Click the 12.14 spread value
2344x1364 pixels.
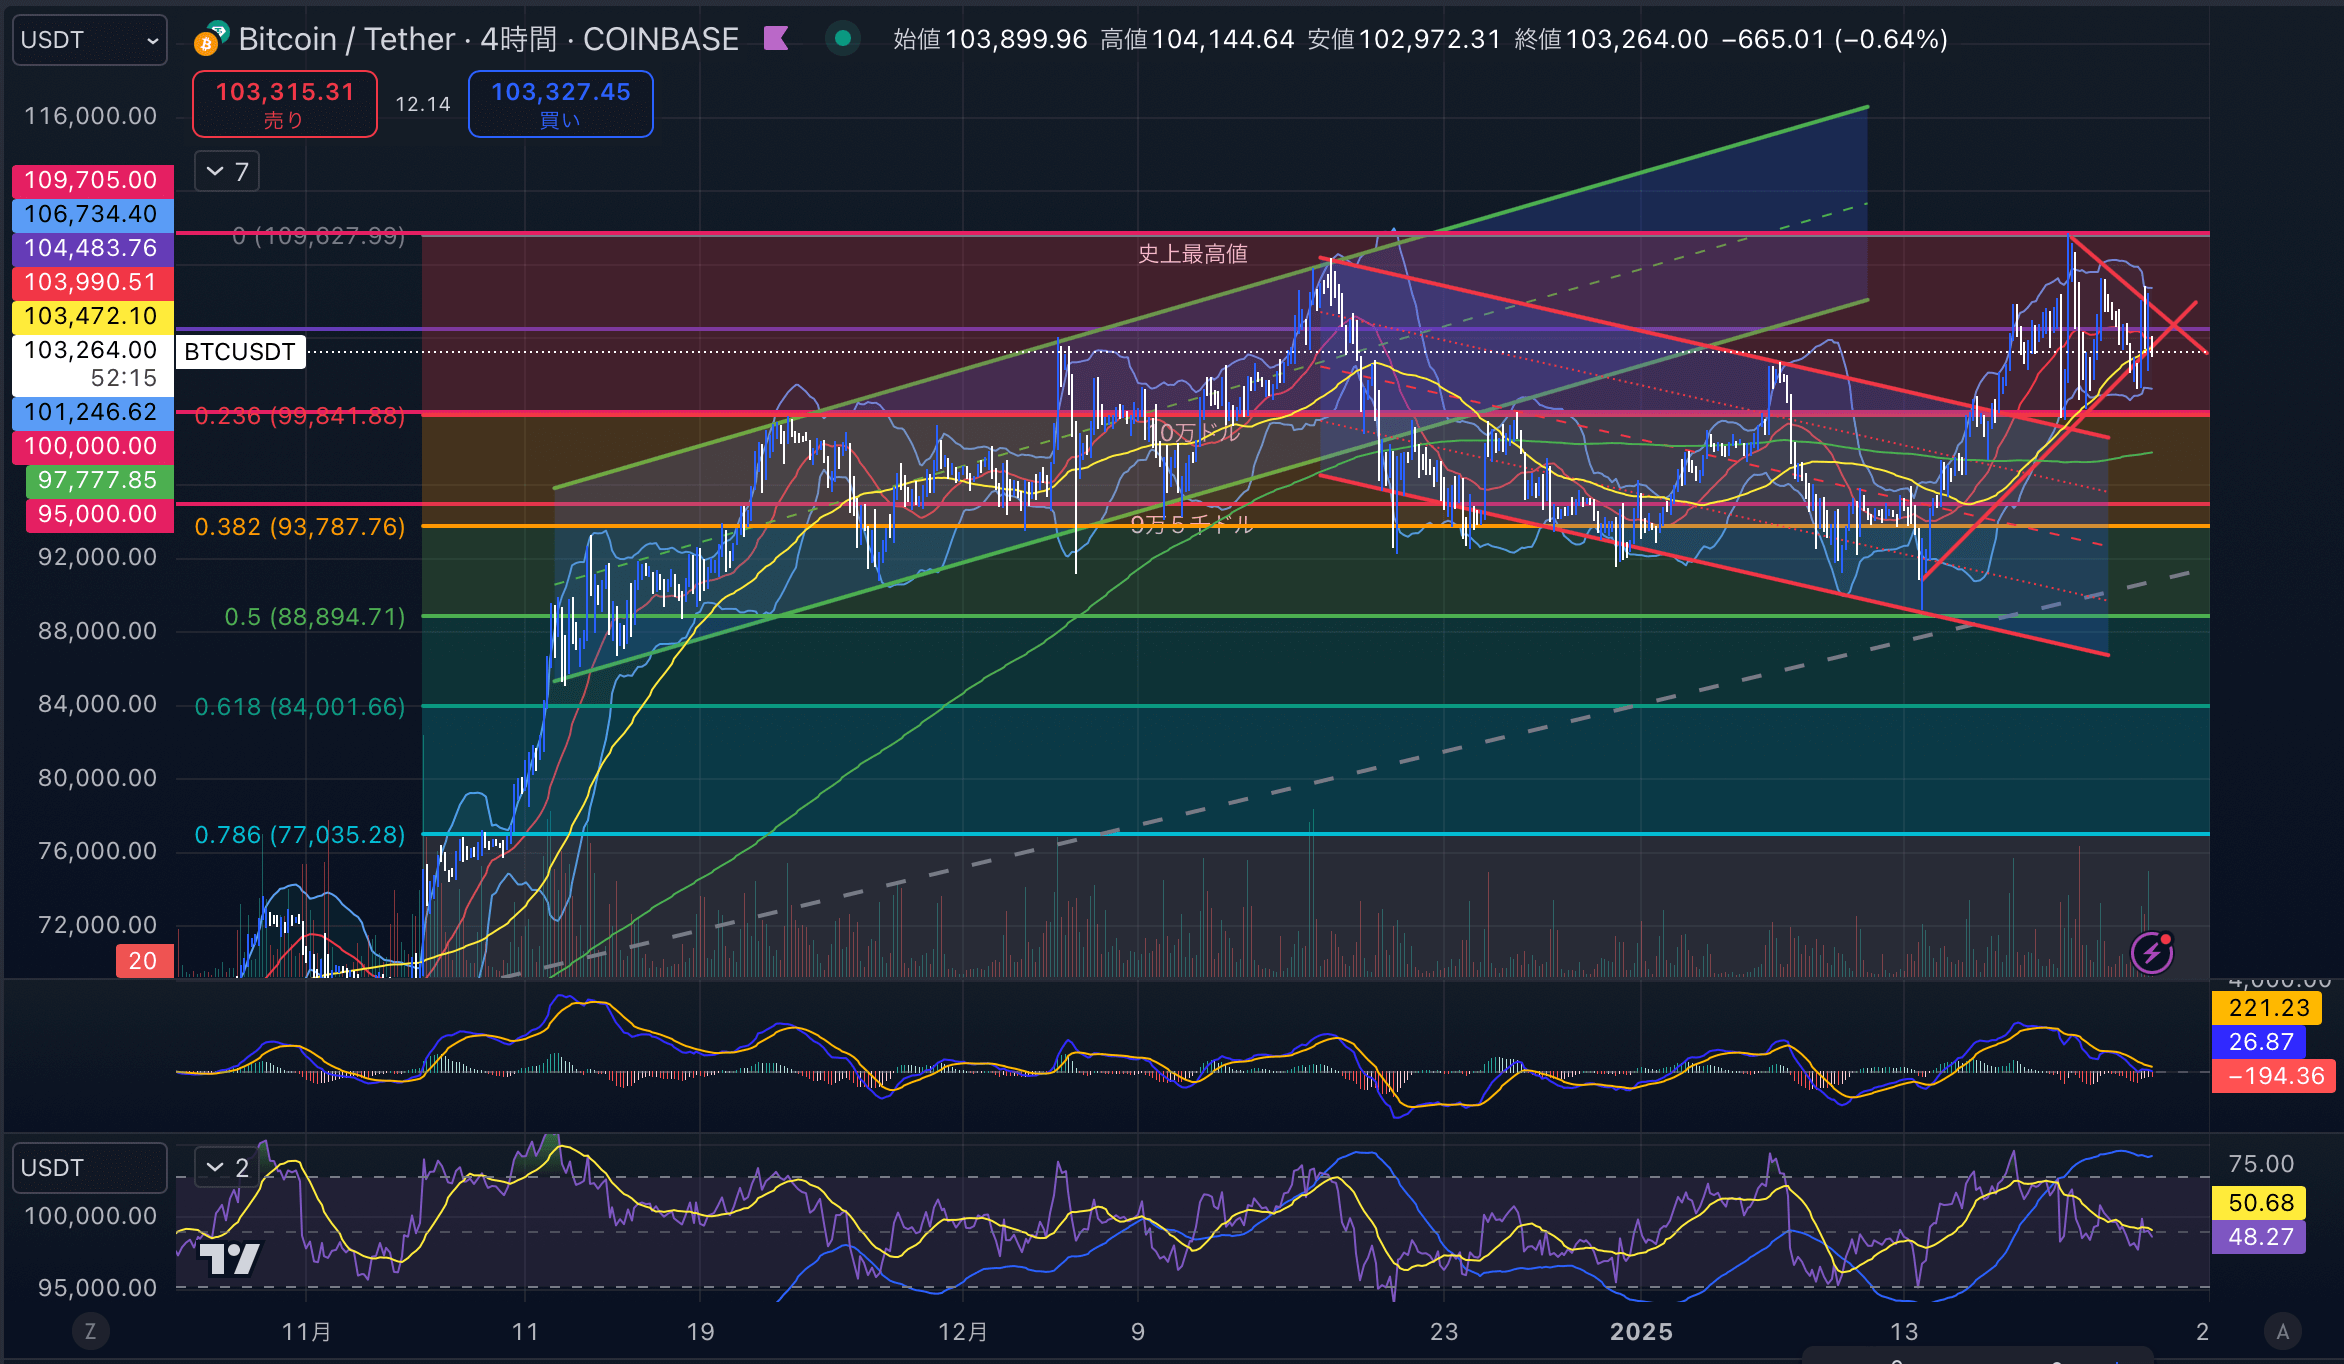[423, 104]
